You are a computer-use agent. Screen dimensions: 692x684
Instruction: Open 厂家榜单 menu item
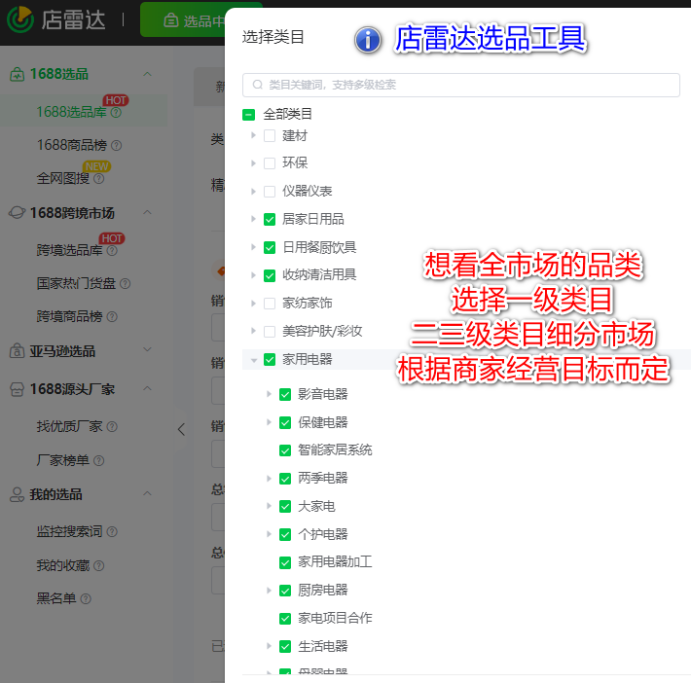click(x=63, y=461)
